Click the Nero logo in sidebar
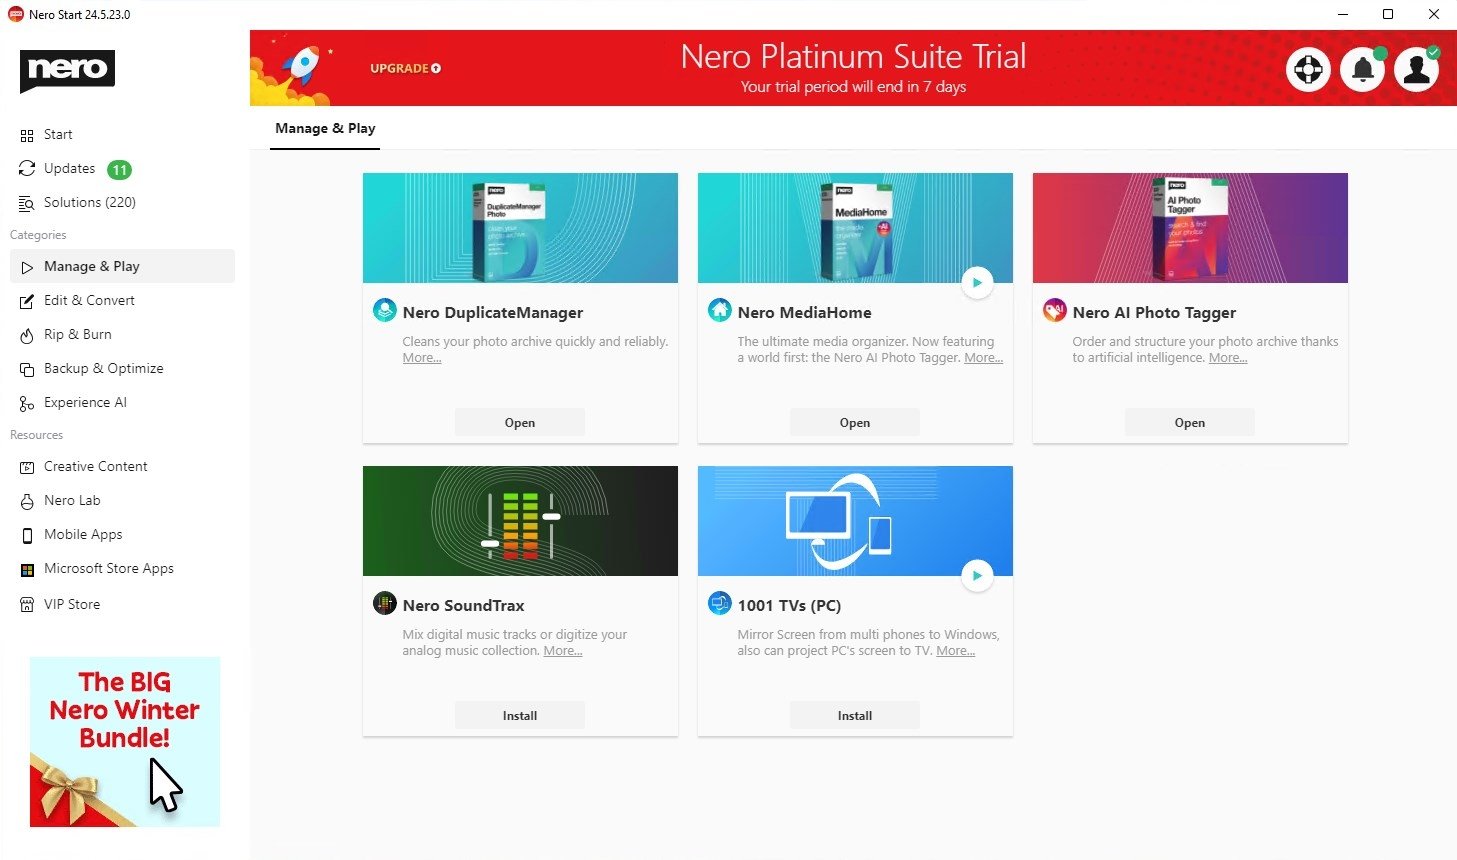The width and height of the screenshot is (1457, 860). click(x=67, y=70)
